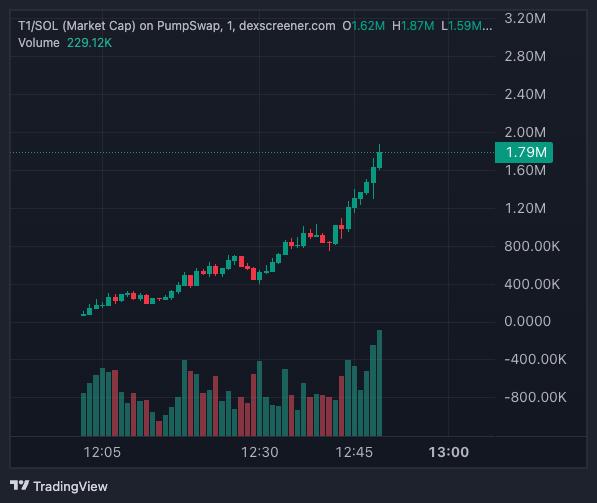
Task: Click the -400.00K price axis label
Action: coord(535,359)
